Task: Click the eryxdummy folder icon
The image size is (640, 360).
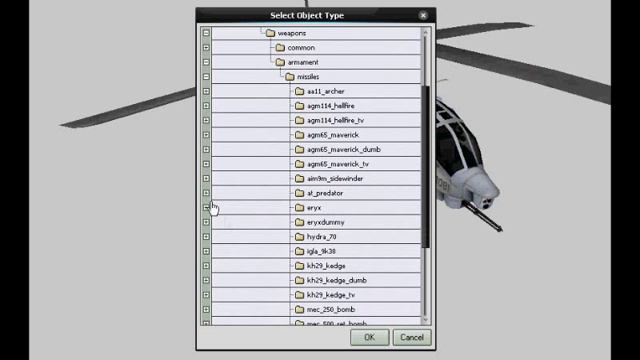Action: click(x=300, y=222)
